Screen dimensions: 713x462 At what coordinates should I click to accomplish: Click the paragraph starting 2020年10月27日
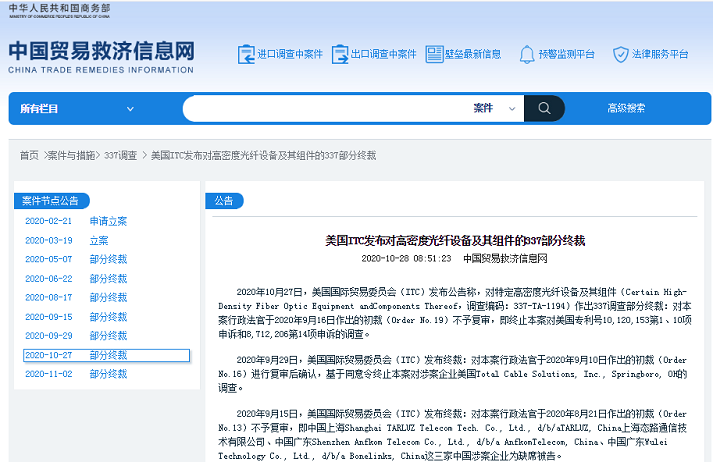click(455, 313)
